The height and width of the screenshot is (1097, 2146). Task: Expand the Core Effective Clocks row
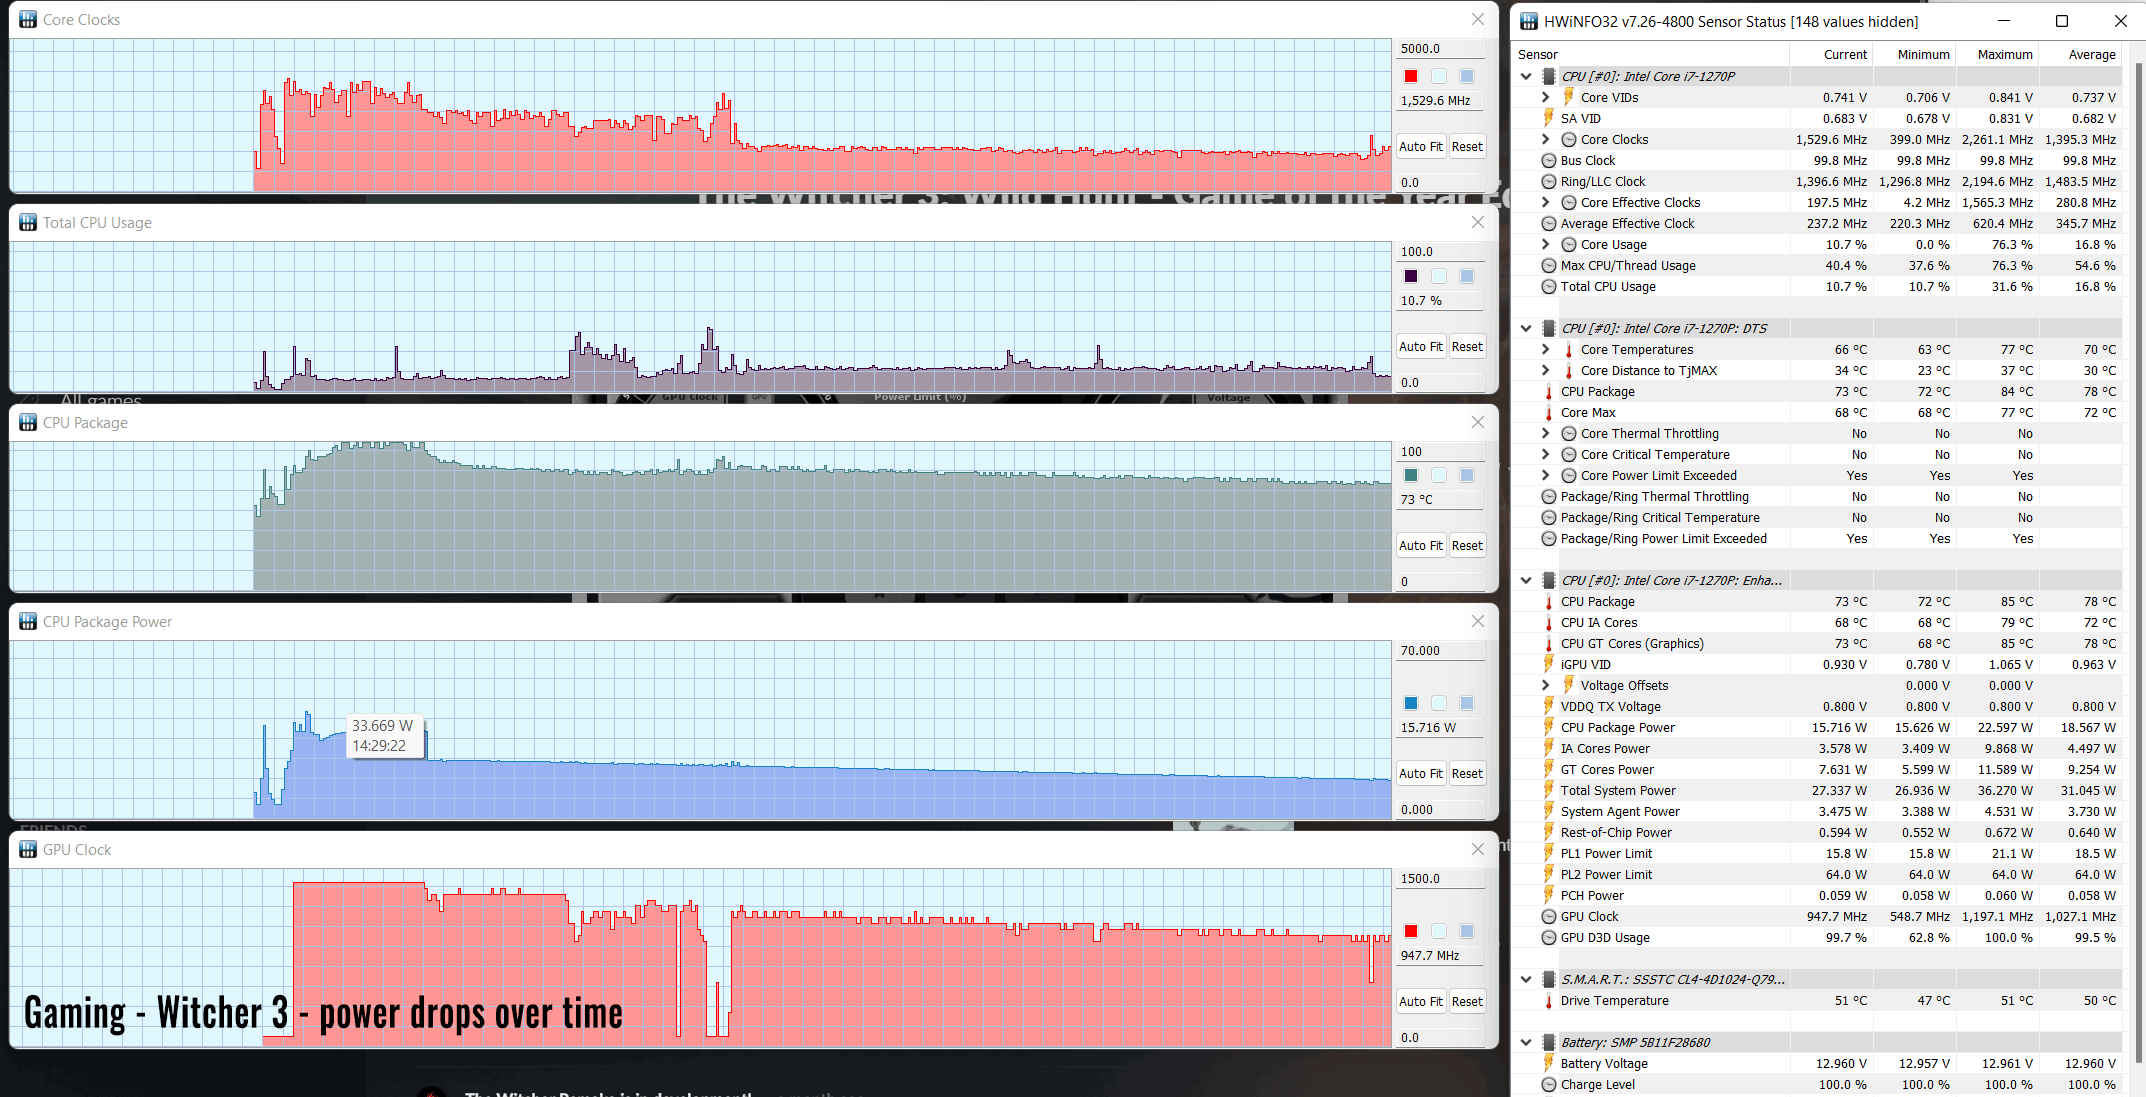1545,202
